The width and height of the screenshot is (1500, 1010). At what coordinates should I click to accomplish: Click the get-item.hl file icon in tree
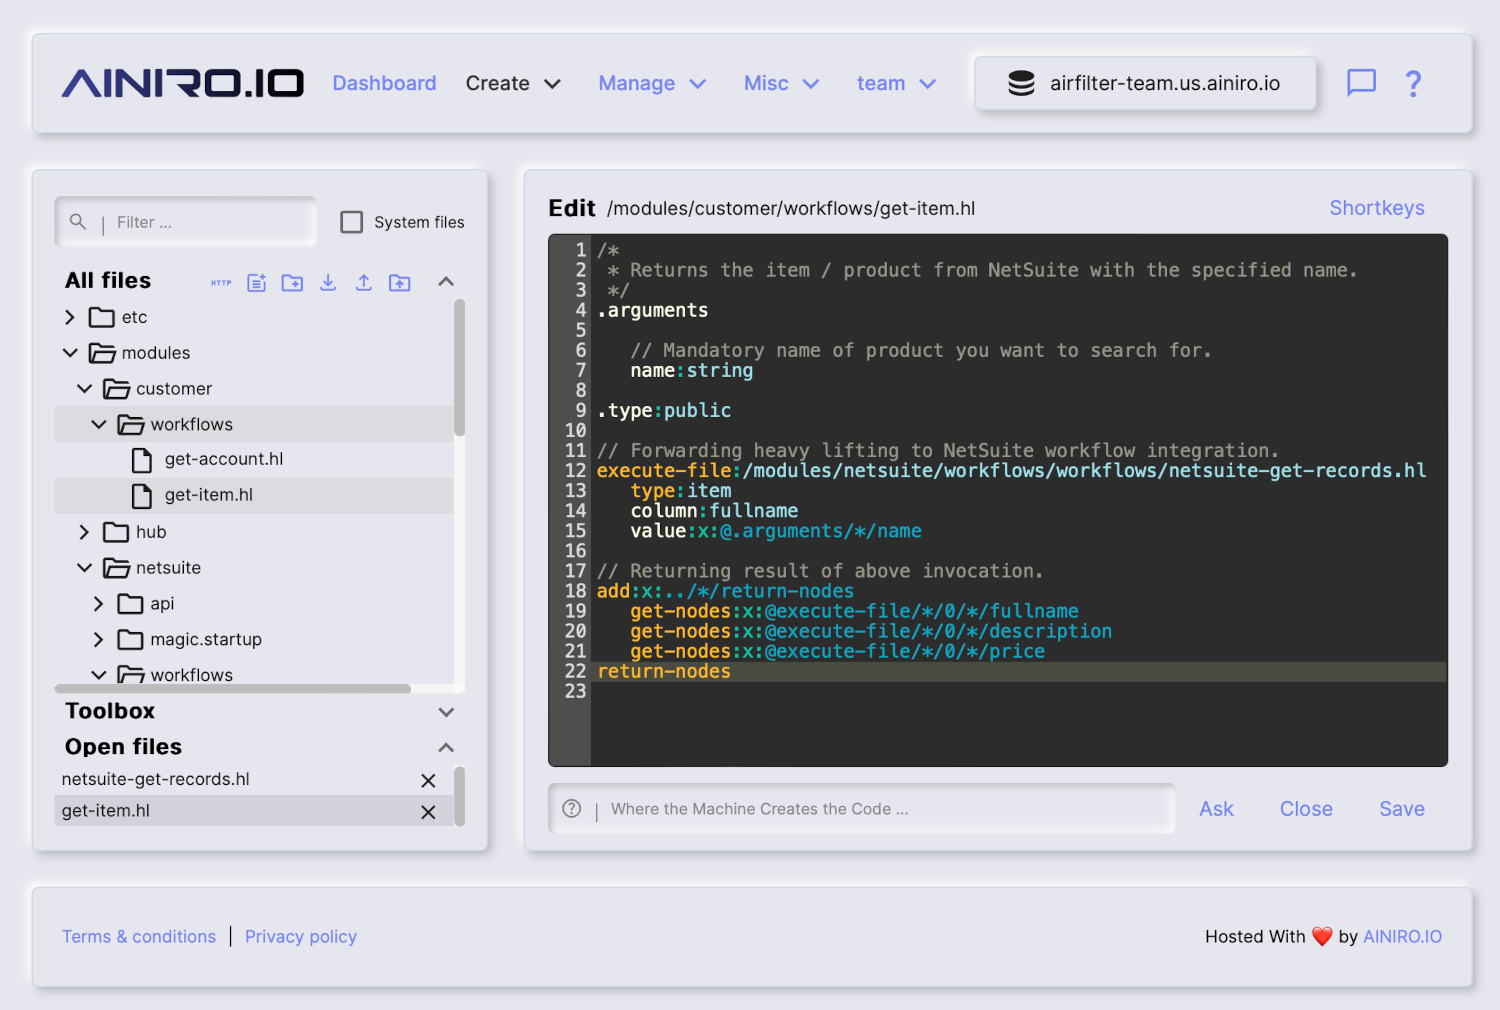142,496
